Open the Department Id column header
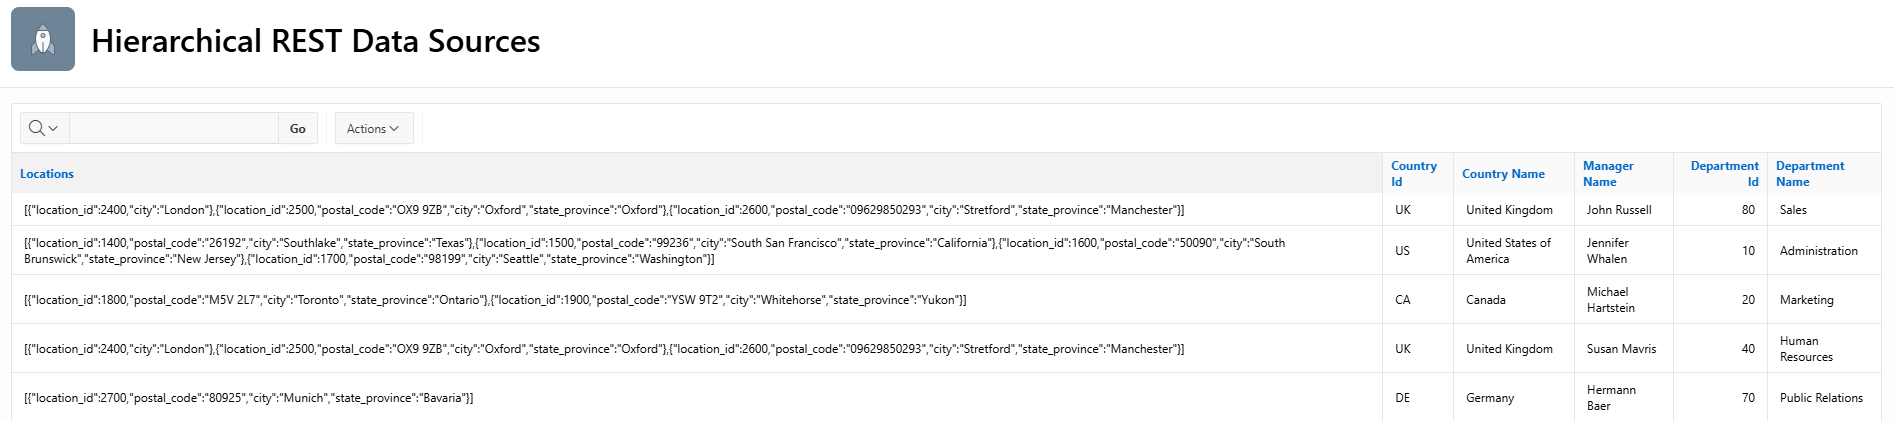The height and width of the screenshot is (421, 1894). pos(1724,174)
